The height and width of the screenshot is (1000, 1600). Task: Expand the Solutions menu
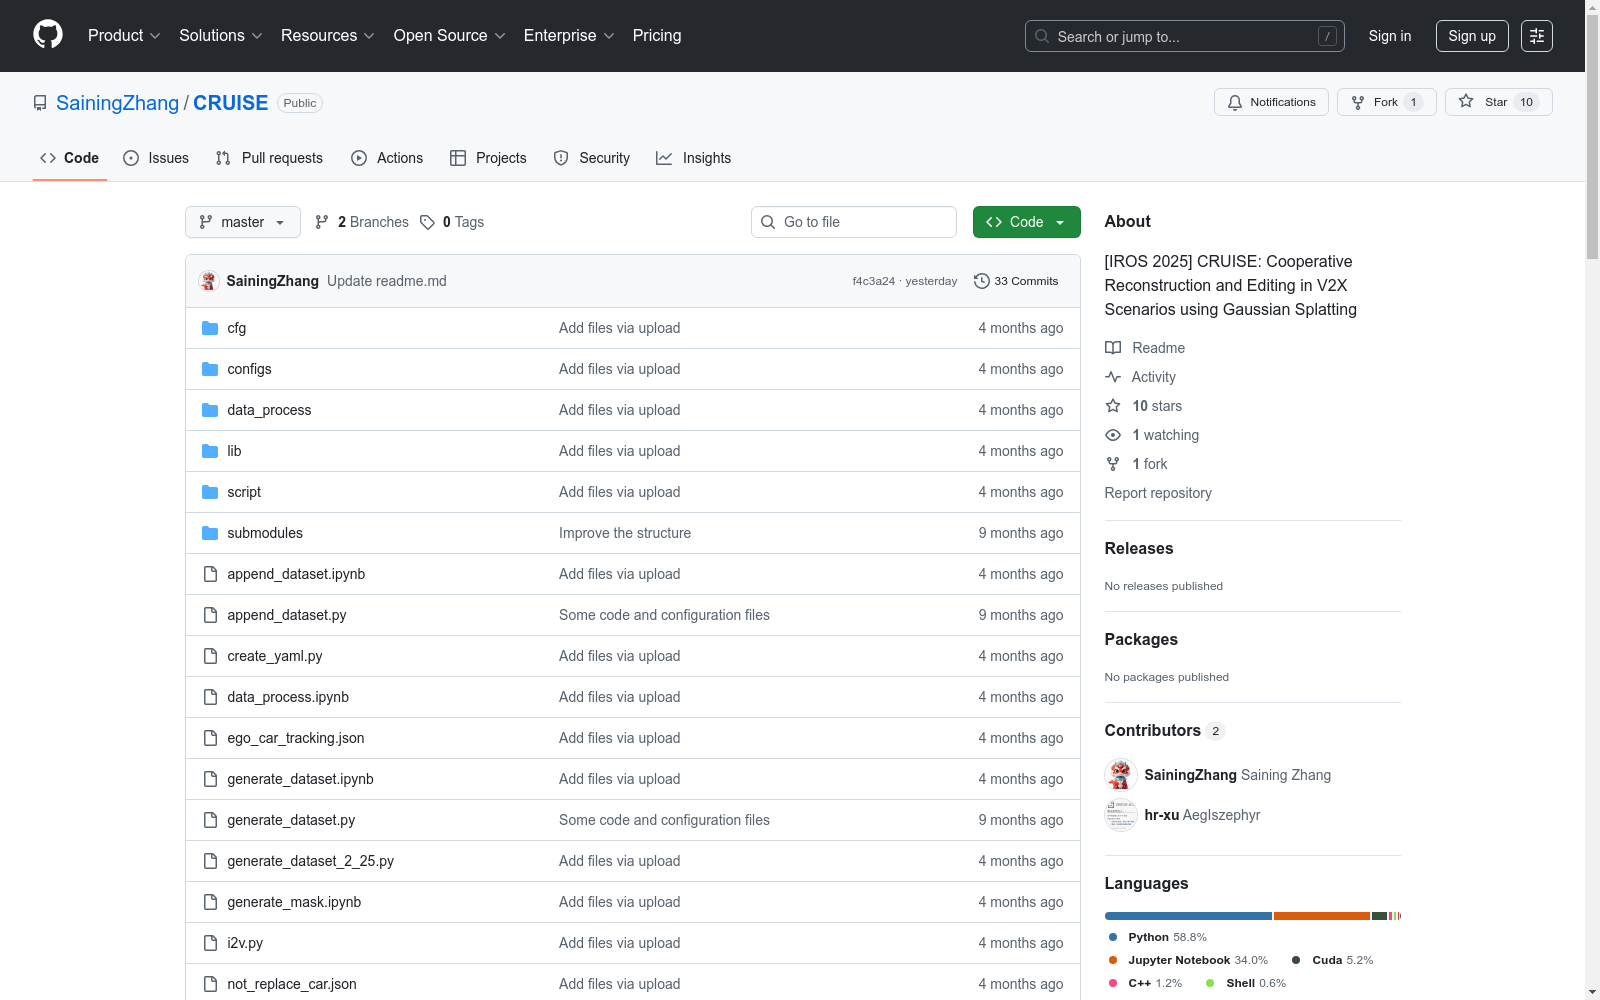[x=221, y=36]
